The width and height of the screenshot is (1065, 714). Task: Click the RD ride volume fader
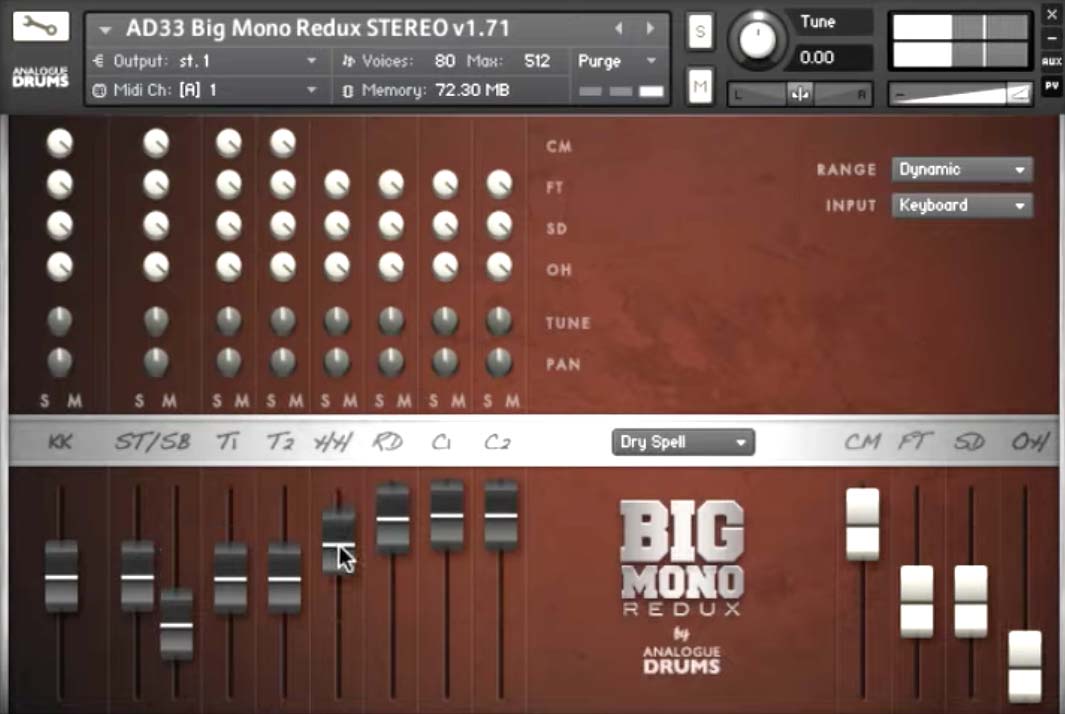click(393, 518)
